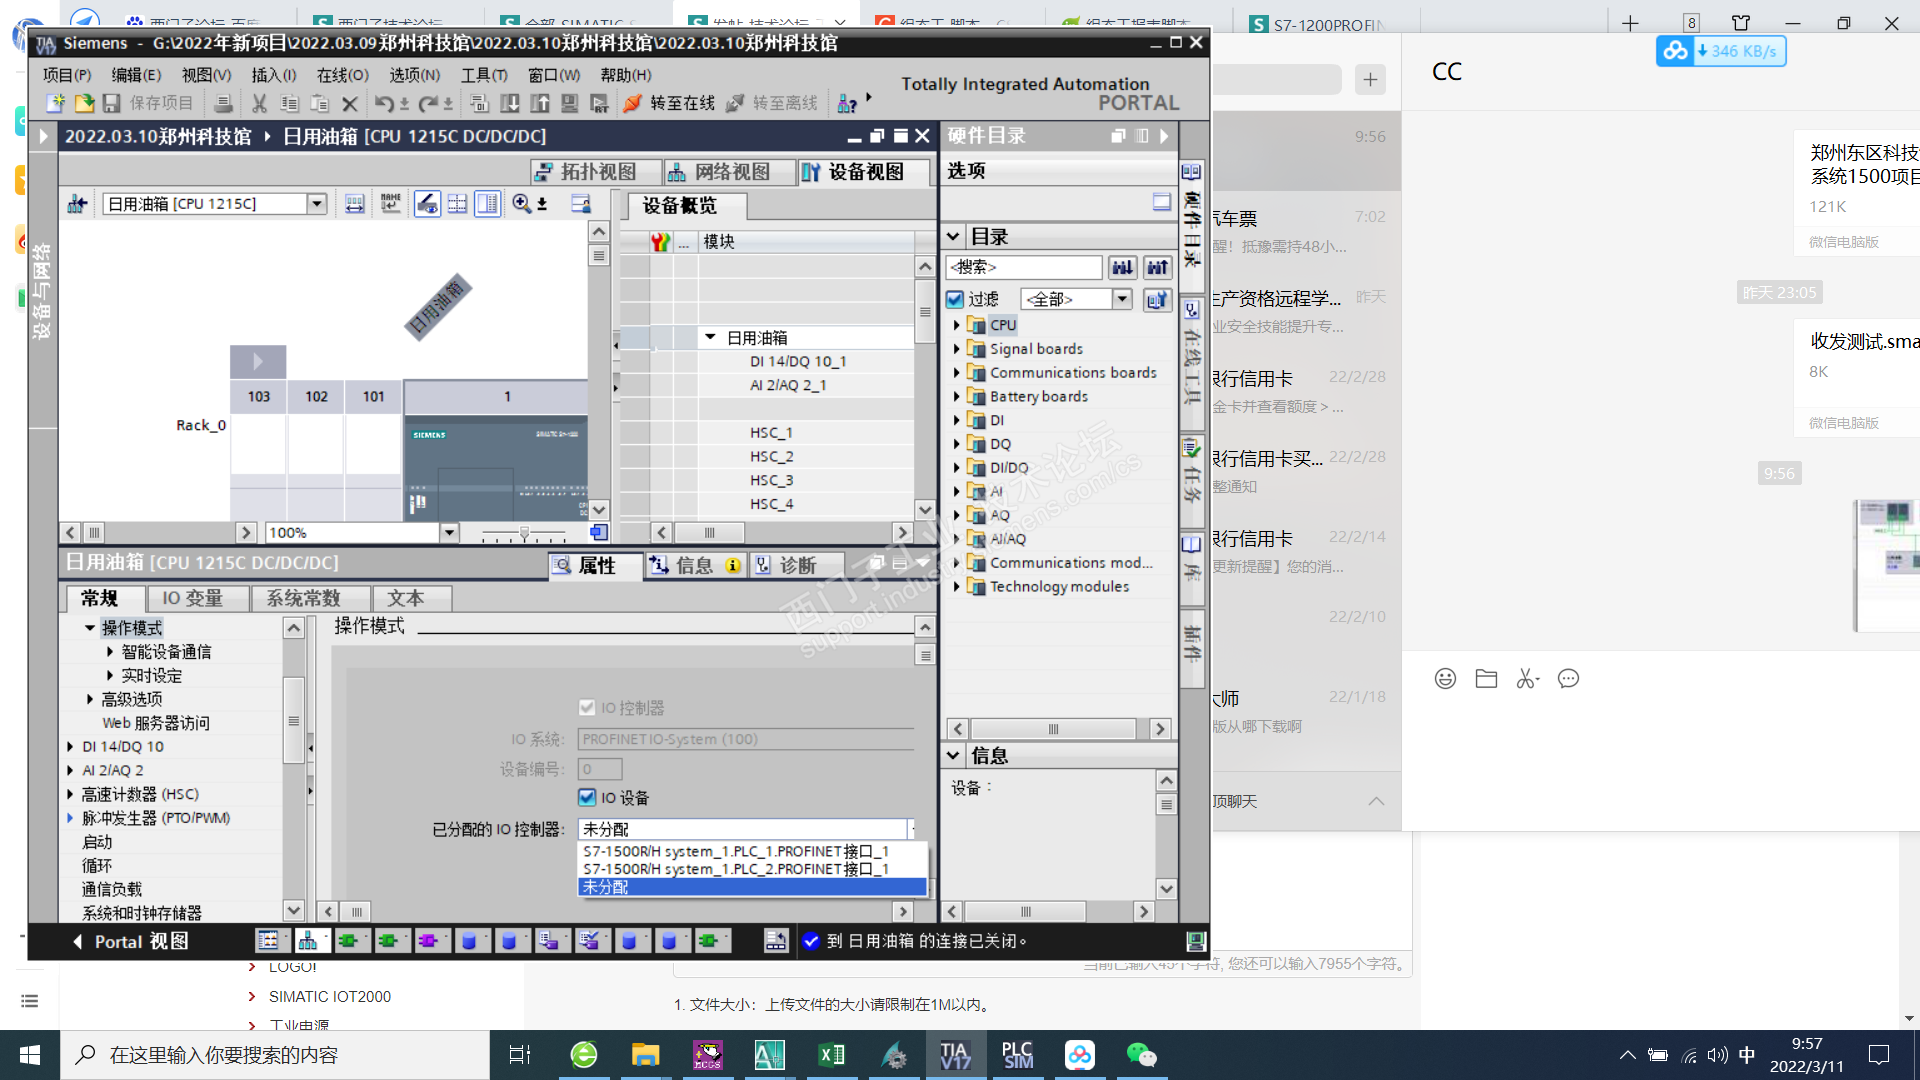Image resolution: width=1920 pixels, height=1080 pixels.
Task: Expand the Communications boards catalog folder
Action: coord(956,373)
